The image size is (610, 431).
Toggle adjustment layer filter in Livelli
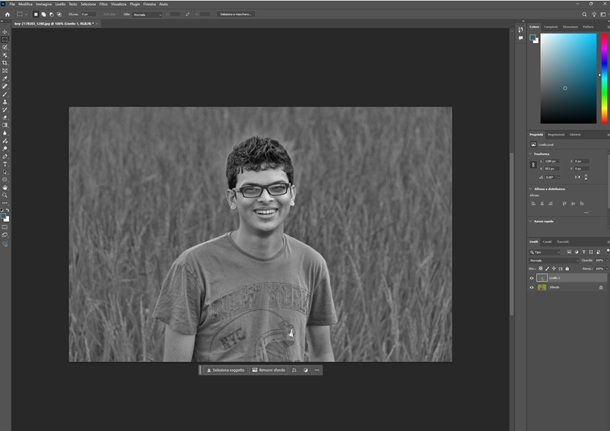pyautogui.click(x=577, y=252)
